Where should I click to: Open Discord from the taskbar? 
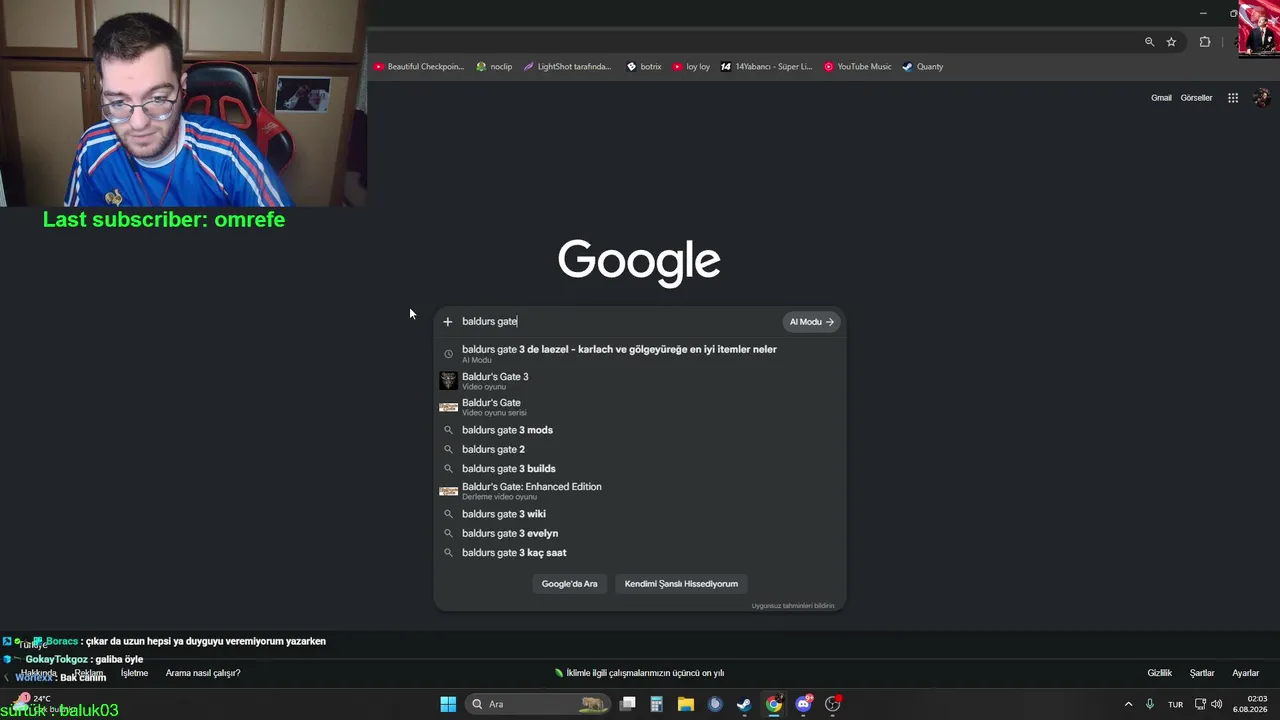803,704
